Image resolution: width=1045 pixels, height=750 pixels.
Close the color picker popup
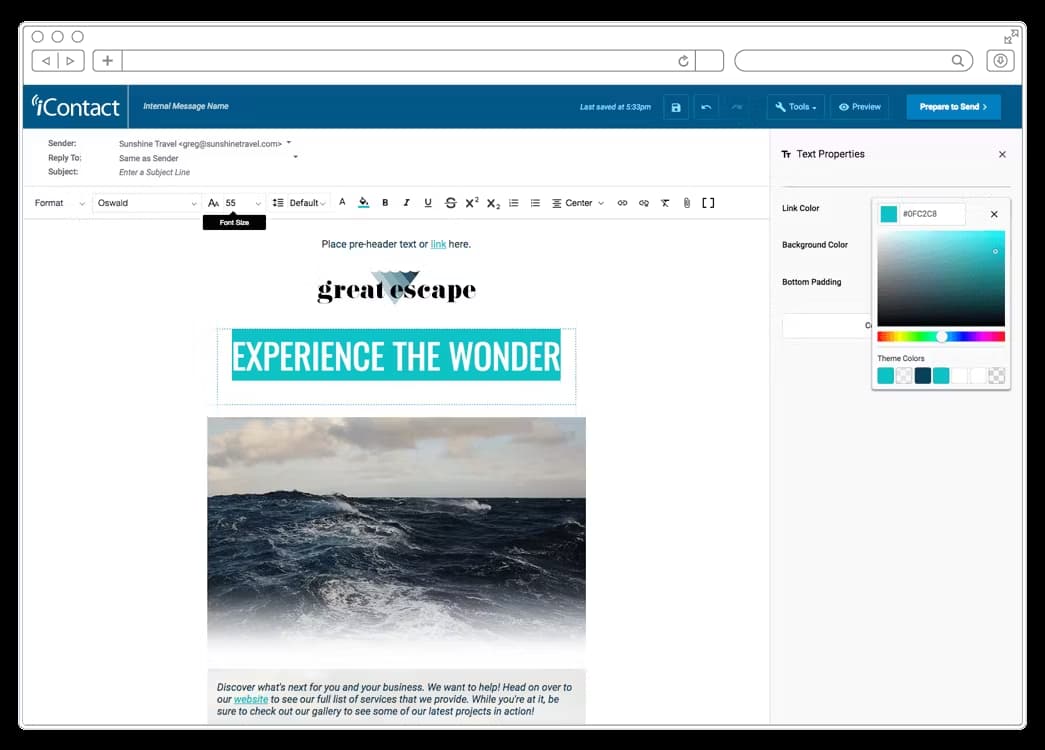click(994, 214)
